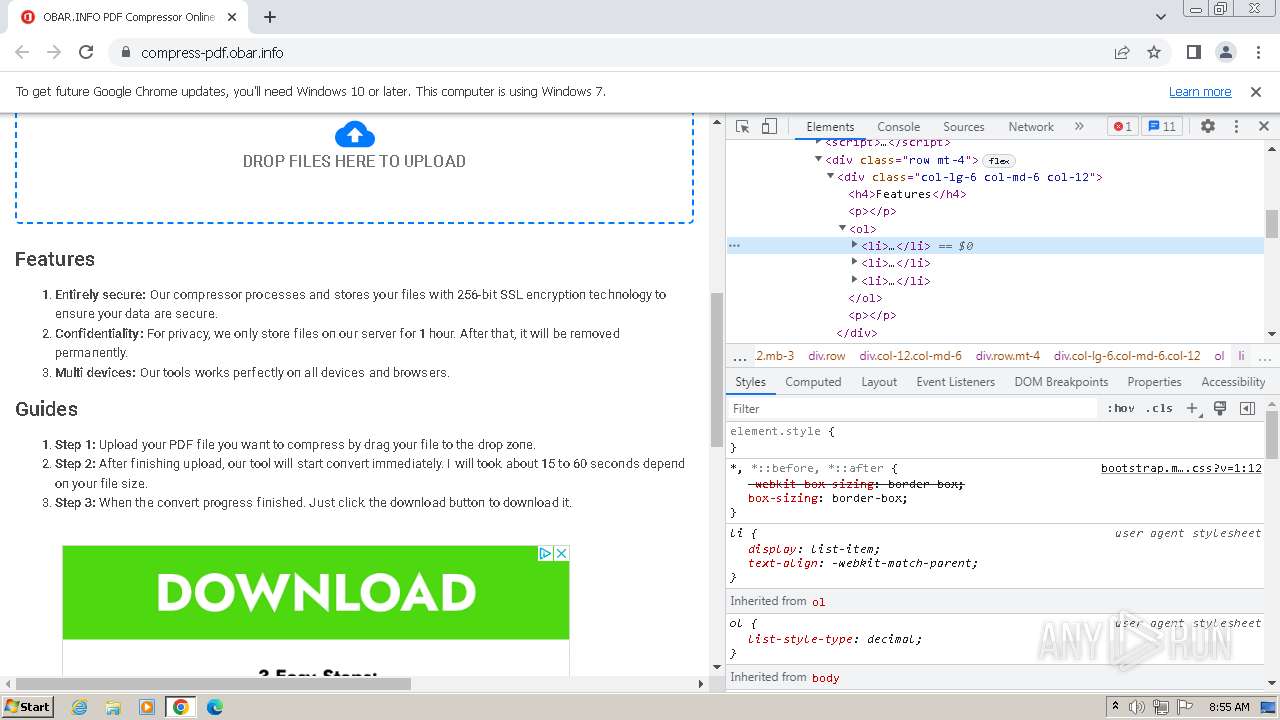Dismiss the Chrome update notification bar

[1256, 91]
